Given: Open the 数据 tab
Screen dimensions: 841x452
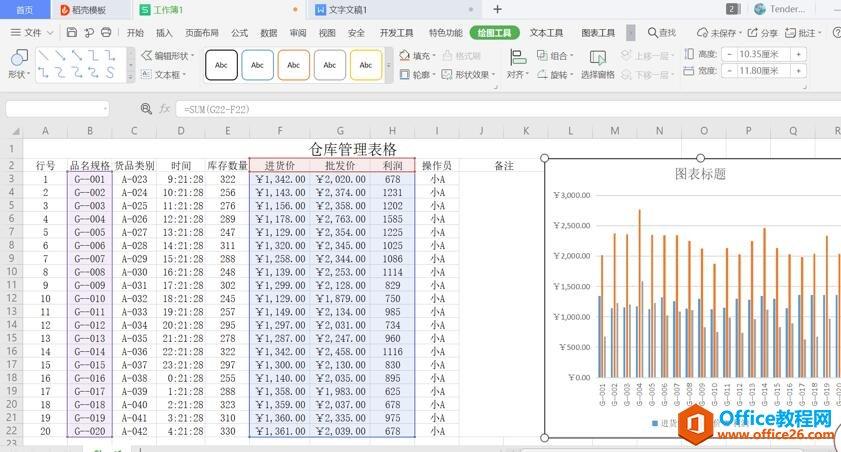Looking at the screenshot, I should coord(269,33).
